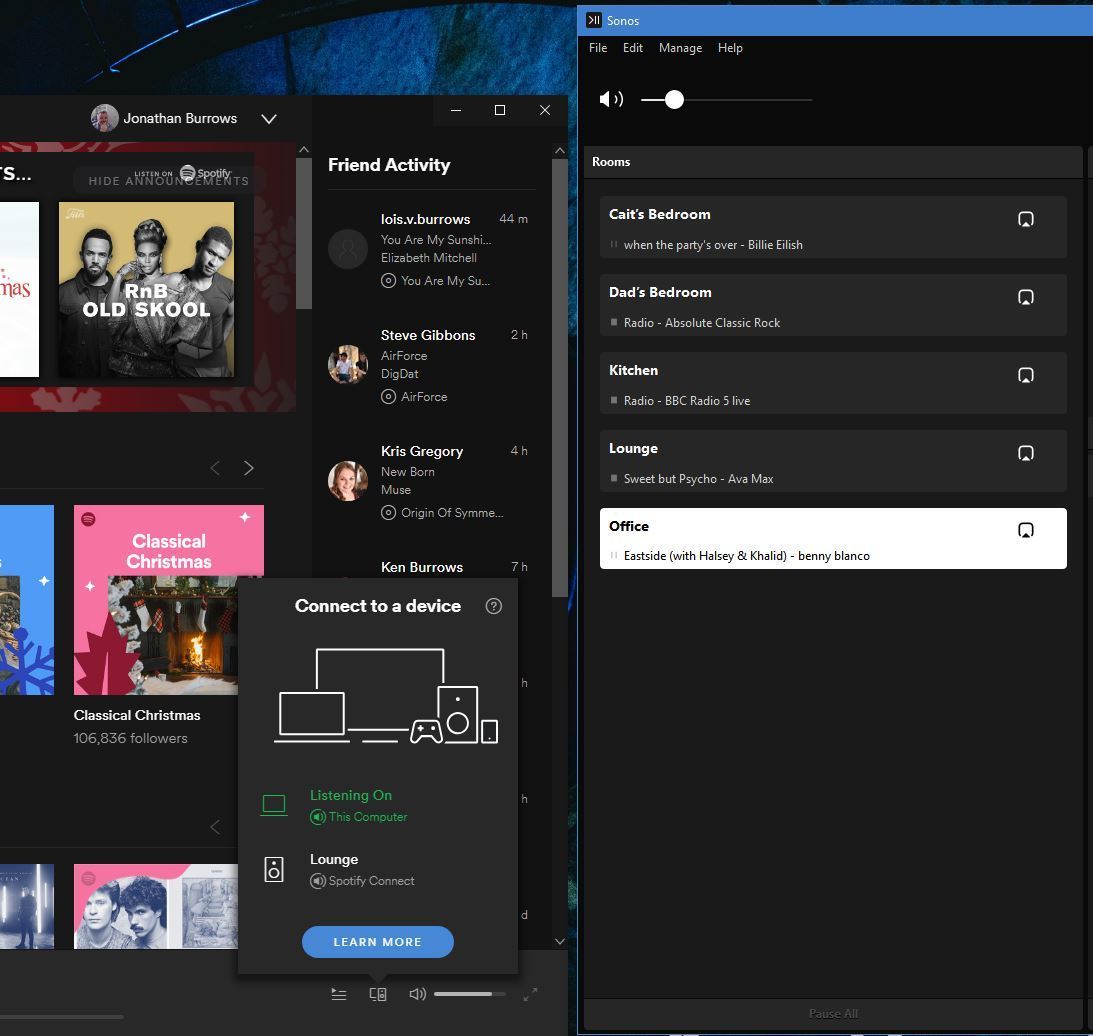The image size is (1093, 1036).
Task: Click the Learn More button
Action: tap(378, 942)
